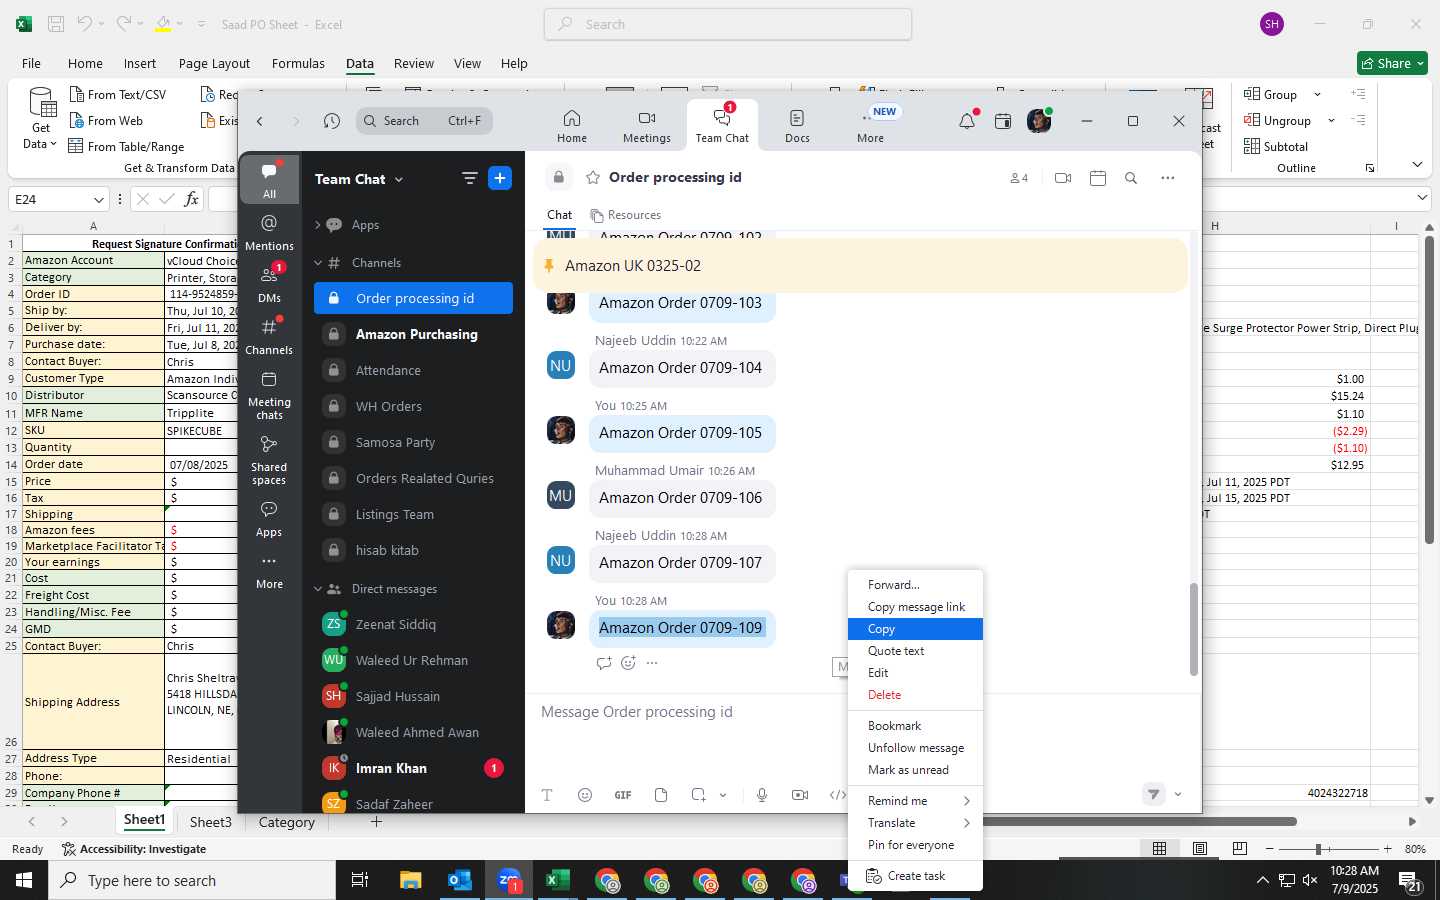Open the WH Orders channel
Viewport: 1440px width, 900px height.
413,406
